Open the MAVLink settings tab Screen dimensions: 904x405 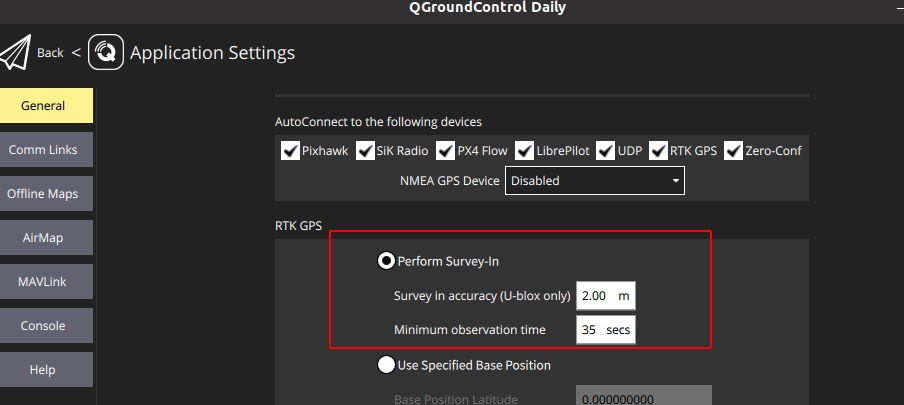pyautogui.click(x=46, y=282)
